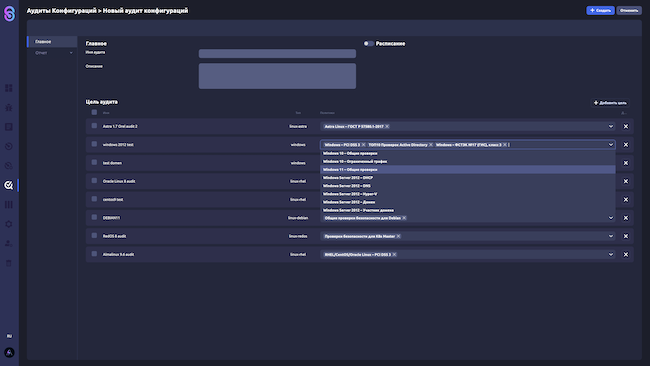Check the DEBIAN11 row checkbox
This screenshot has height=366, width=650.
coord(94,217)
